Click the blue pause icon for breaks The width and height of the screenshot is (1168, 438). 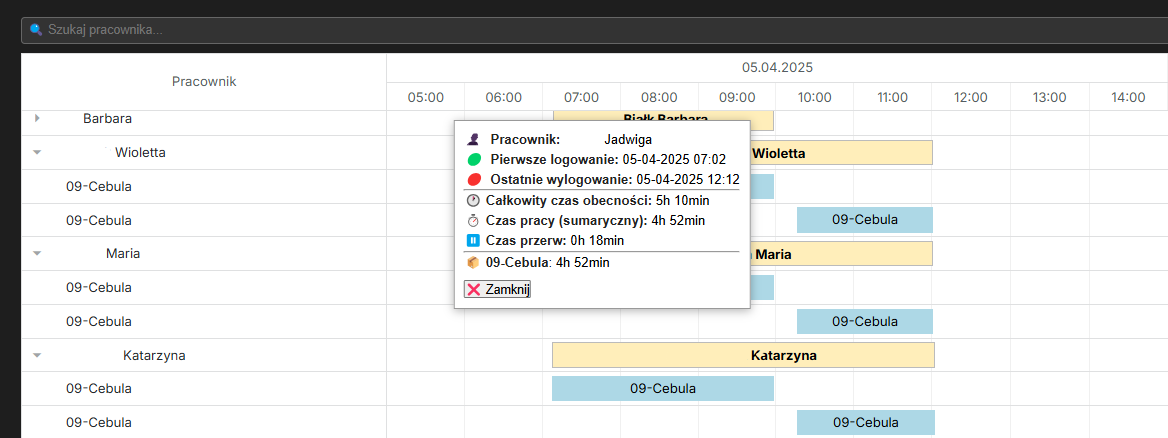[x=473, y=240]
